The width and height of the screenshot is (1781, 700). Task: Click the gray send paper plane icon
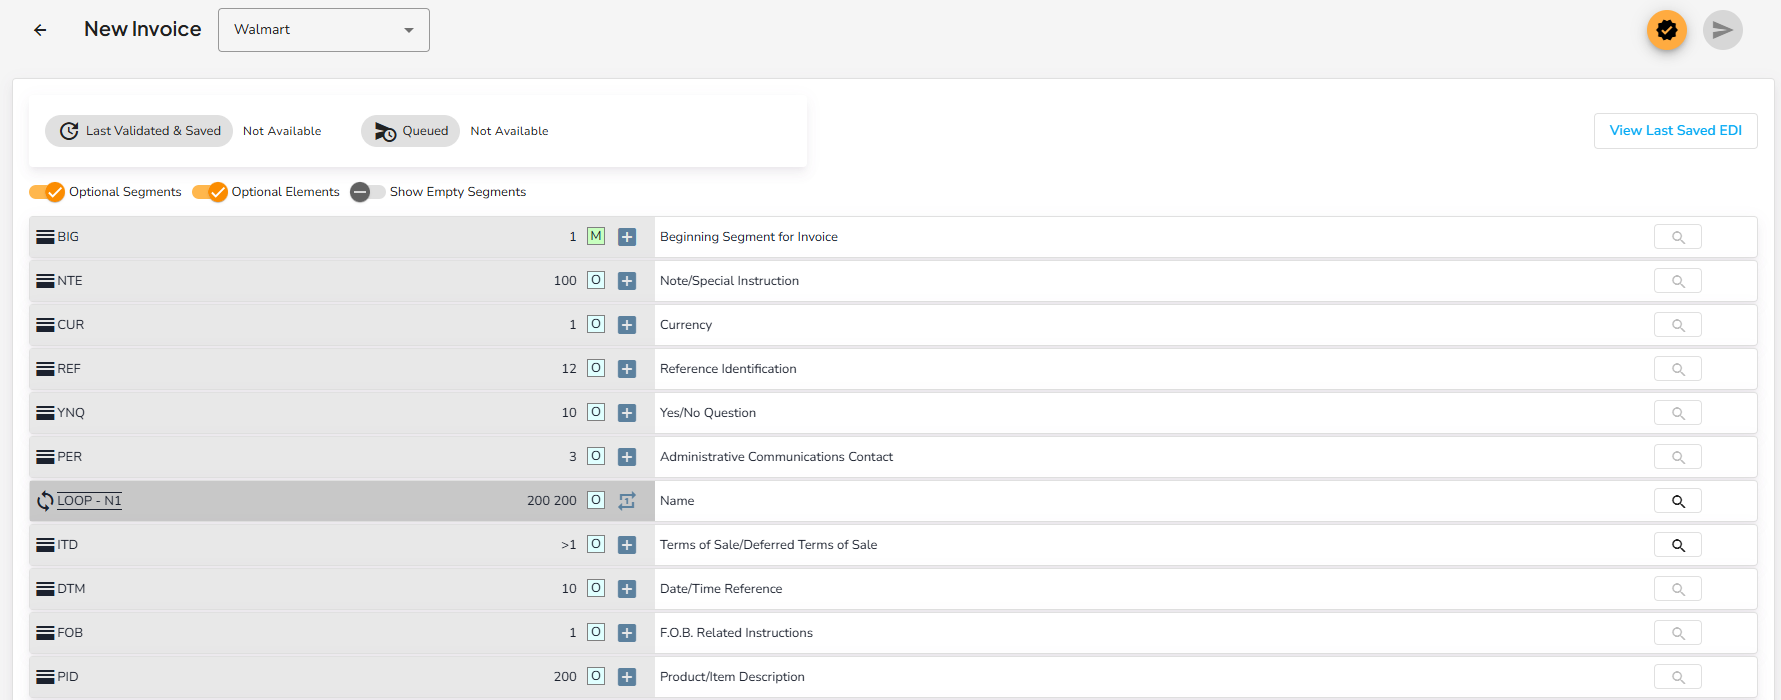(1722, 30)
